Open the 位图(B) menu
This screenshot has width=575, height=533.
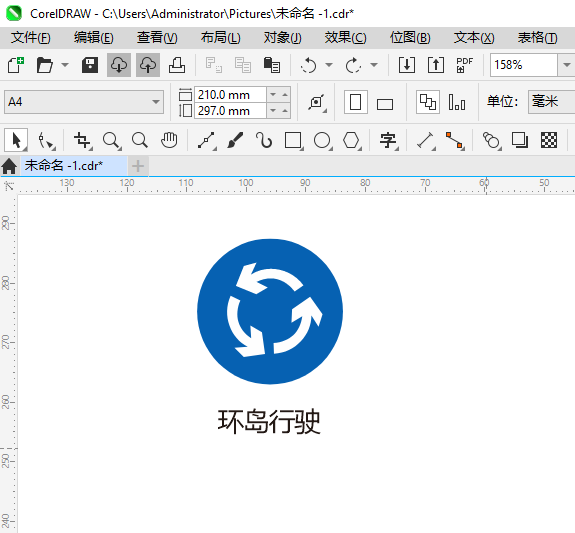(x=410, y=37)
